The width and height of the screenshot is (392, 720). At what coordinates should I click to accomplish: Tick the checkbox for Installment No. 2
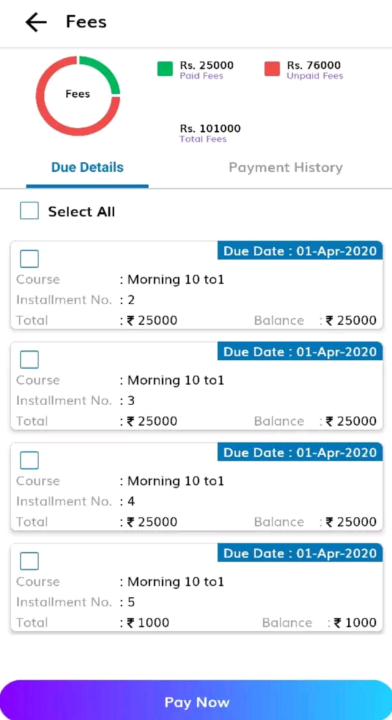(29, 259)
